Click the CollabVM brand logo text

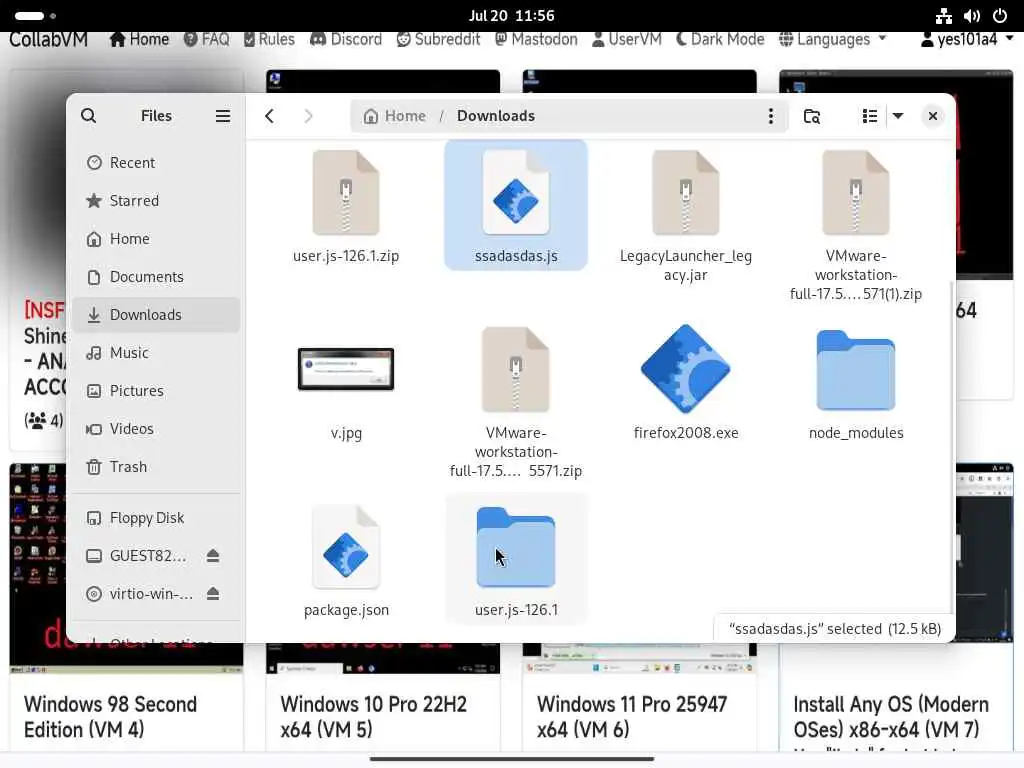[x=48, y=39]
